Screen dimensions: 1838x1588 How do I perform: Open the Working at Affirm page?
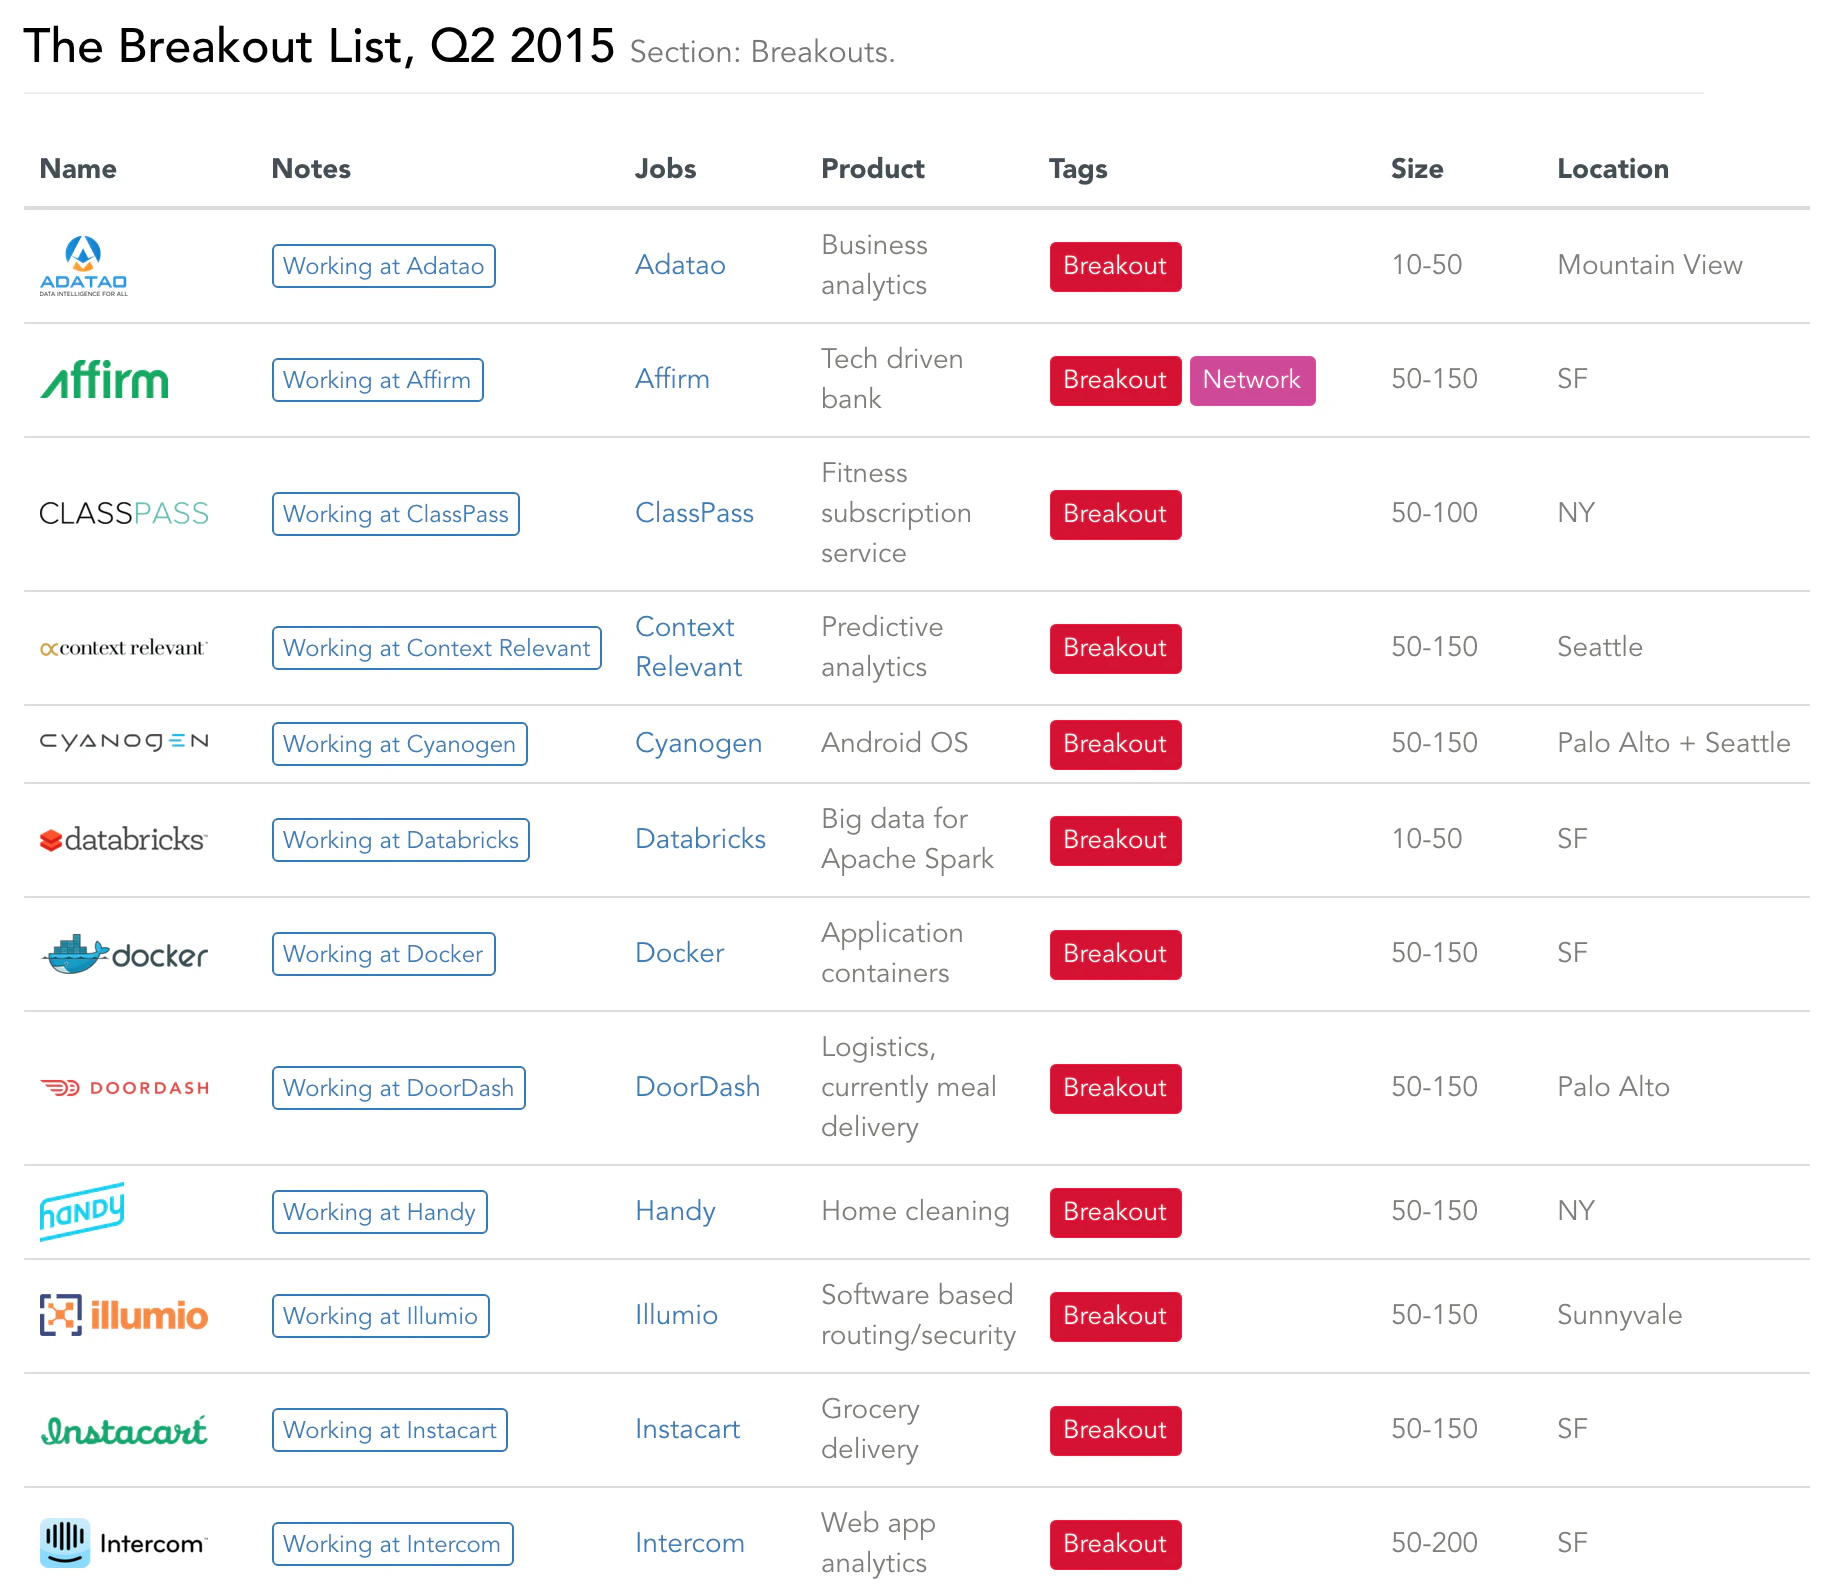tap(377, 380)
